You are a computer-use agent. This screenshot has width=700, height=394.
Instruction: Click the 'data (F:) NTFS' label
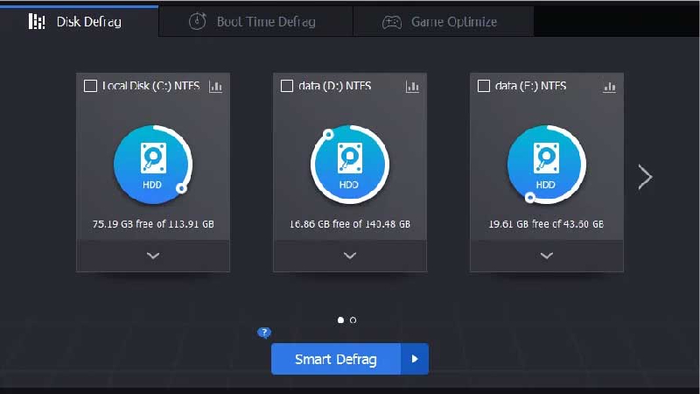tap(531, 86)
